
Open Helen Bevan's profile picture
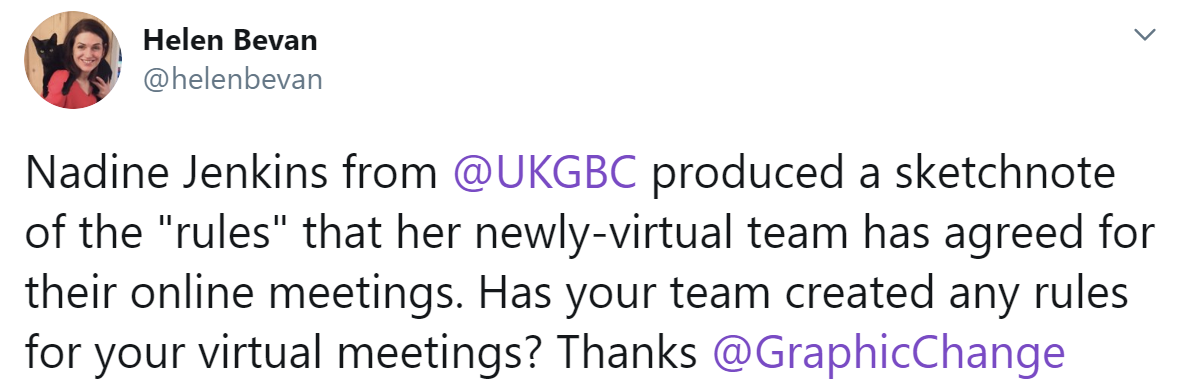(73, 60)
